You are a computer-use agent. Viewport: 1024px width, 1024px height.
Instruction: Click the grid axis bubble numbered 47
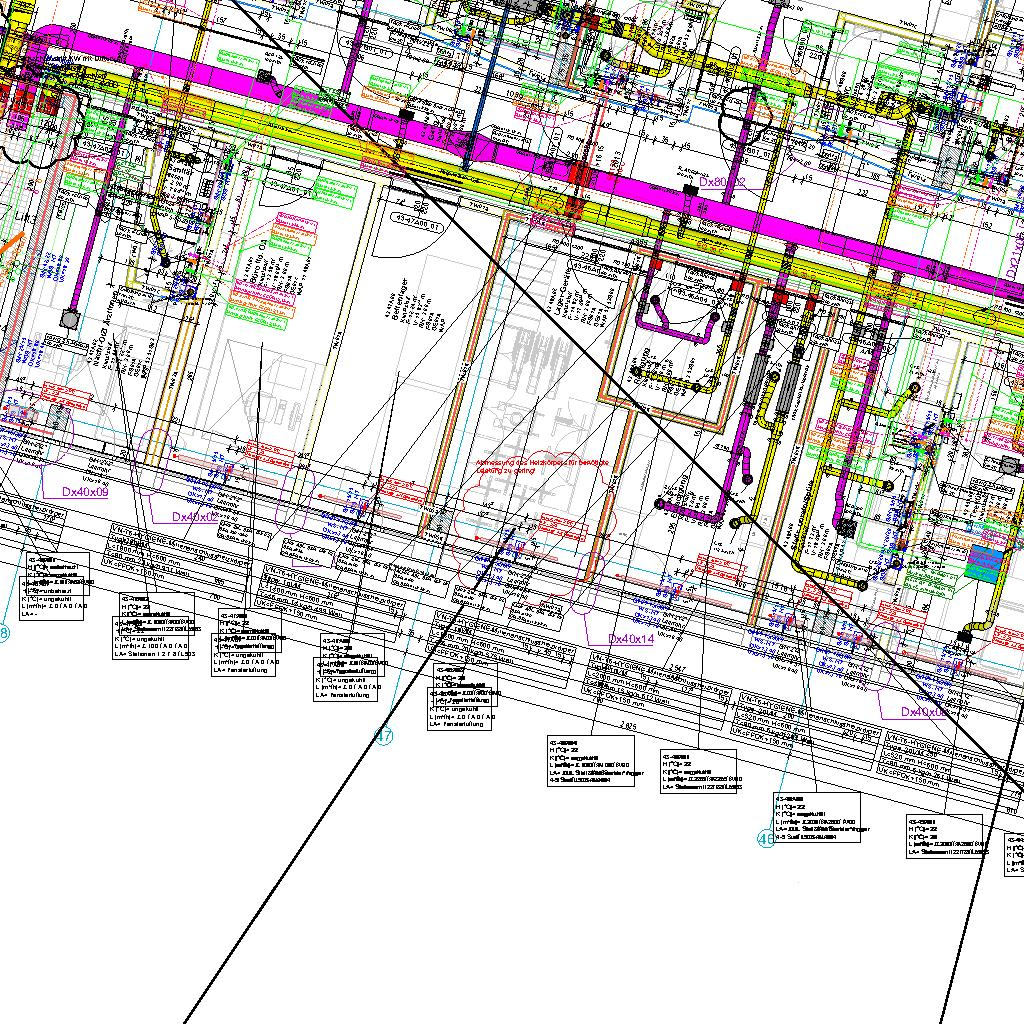[x=385, y=737]
